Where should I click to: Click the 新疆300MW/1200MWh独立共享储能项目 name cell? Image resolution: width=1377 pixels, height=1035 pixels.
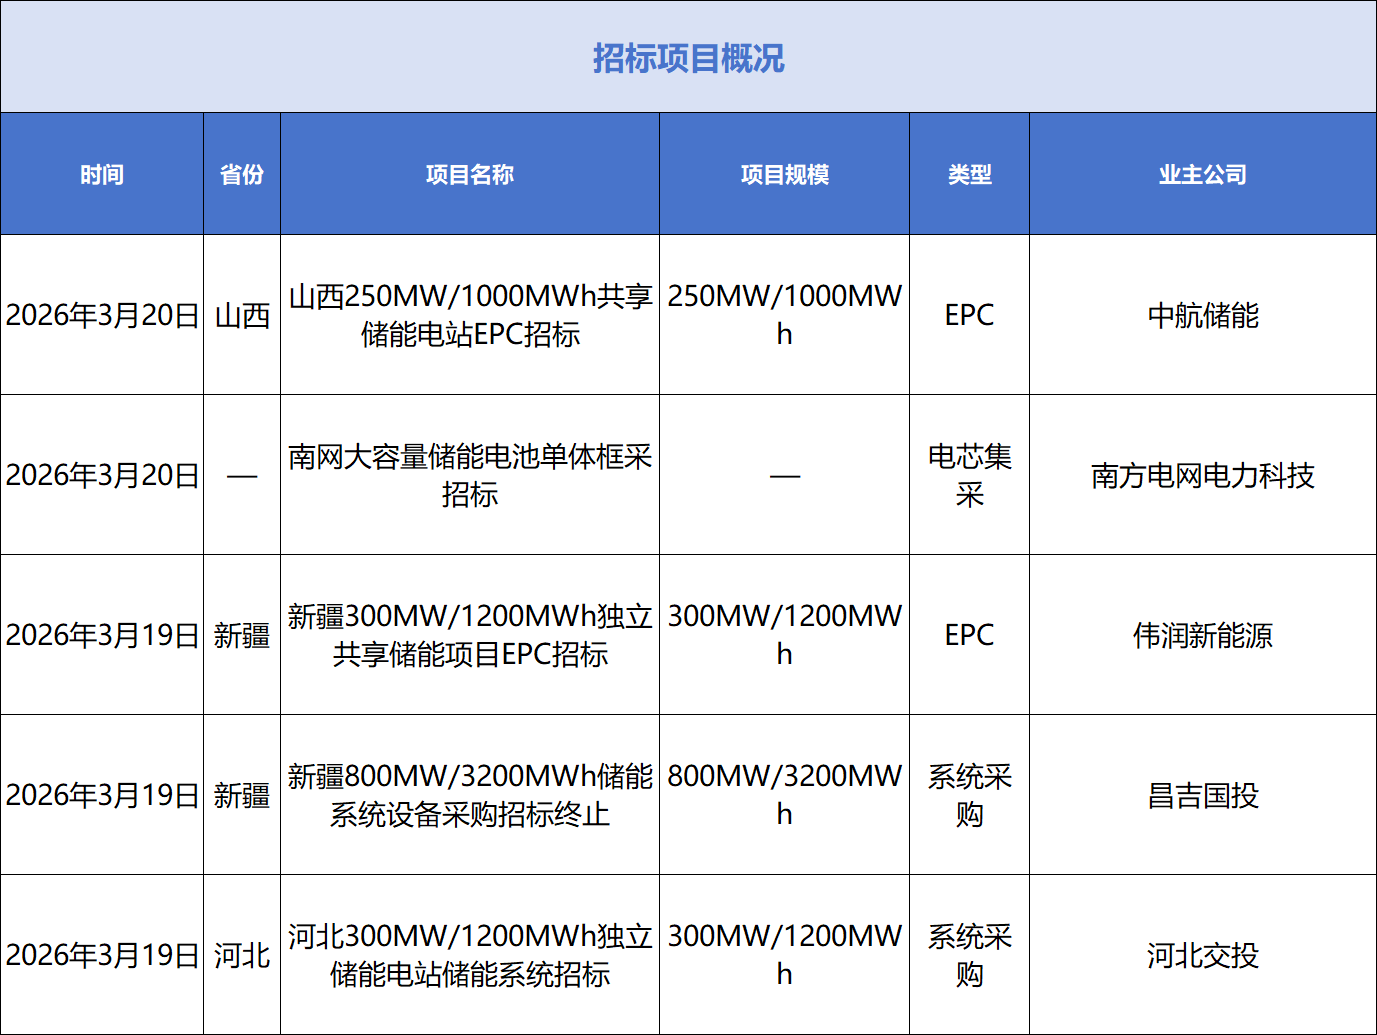470,635
